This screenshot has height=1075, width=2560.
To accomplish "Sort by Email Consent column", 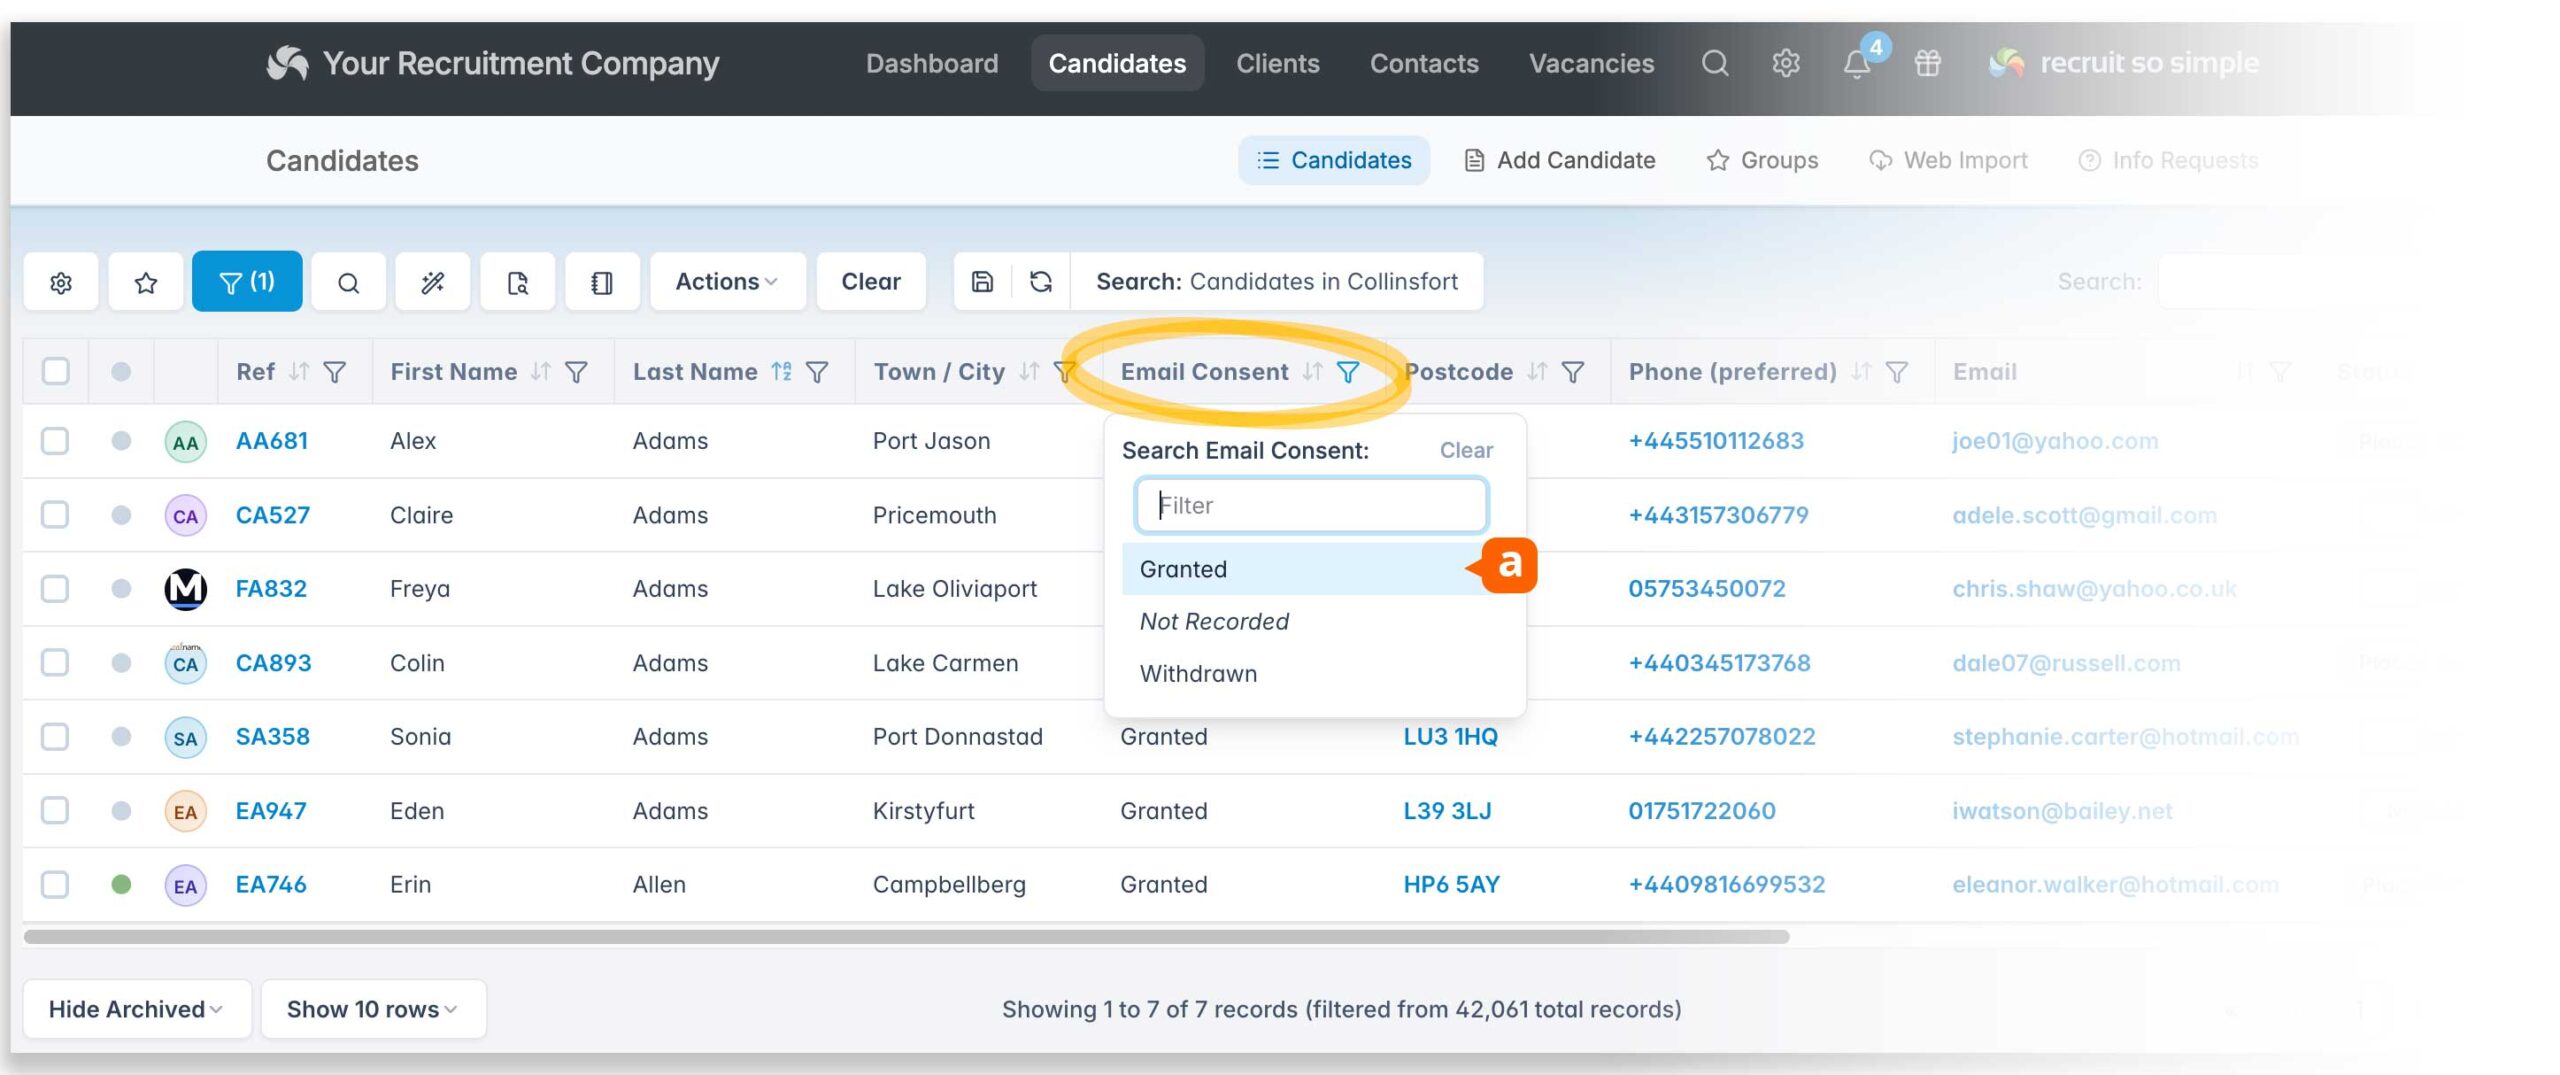I will coord(1312,372).
